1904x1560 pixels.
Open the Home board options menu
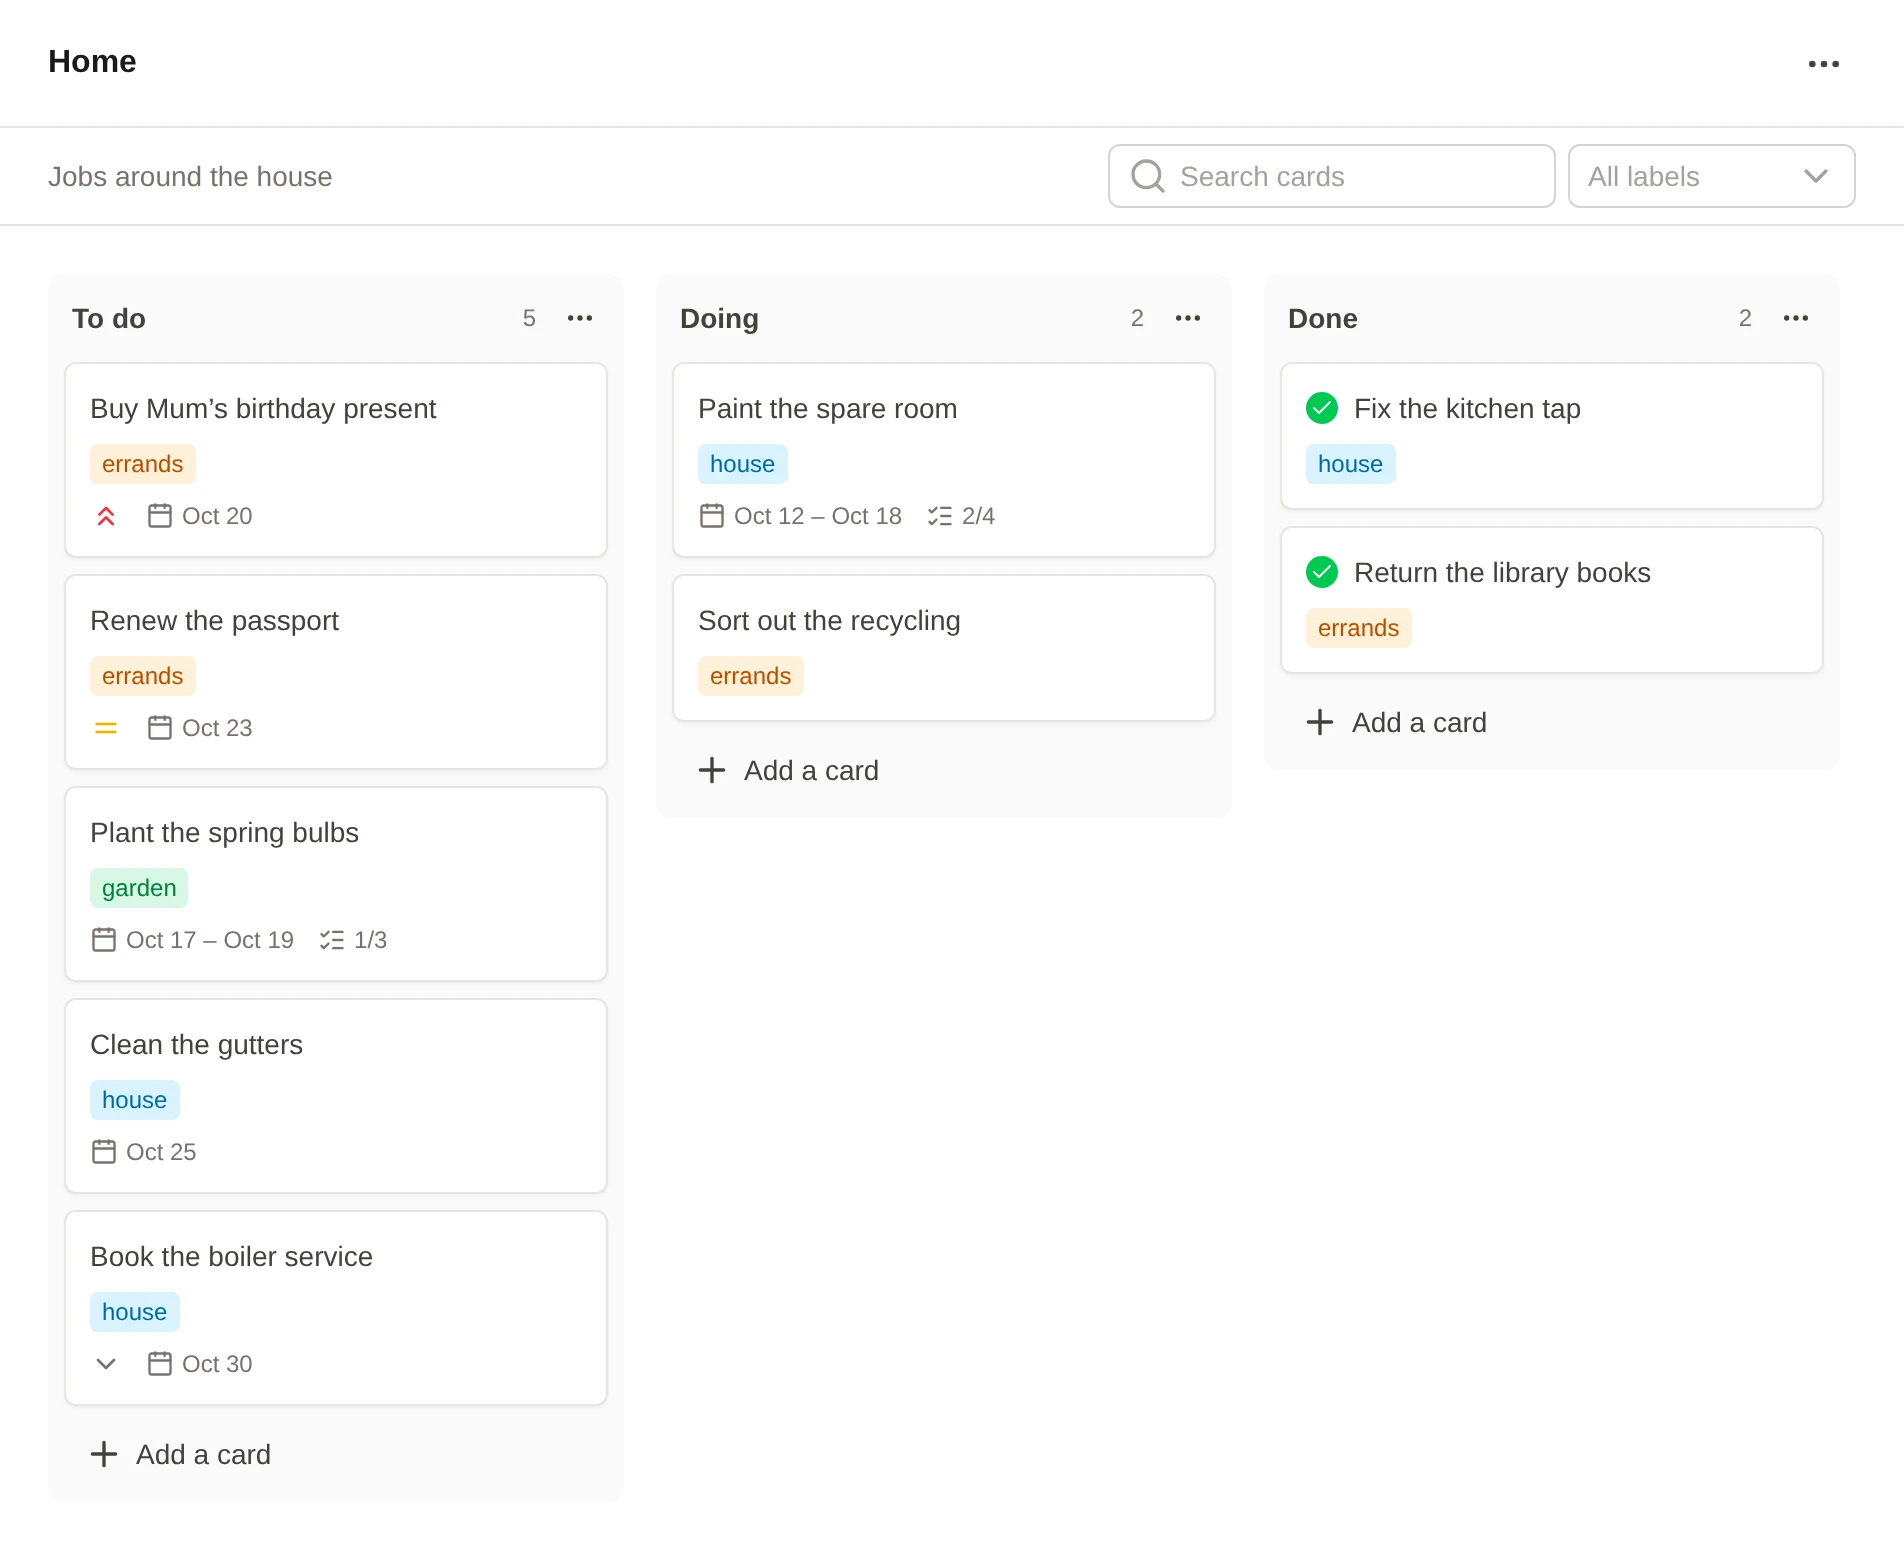coord(1823,64)
